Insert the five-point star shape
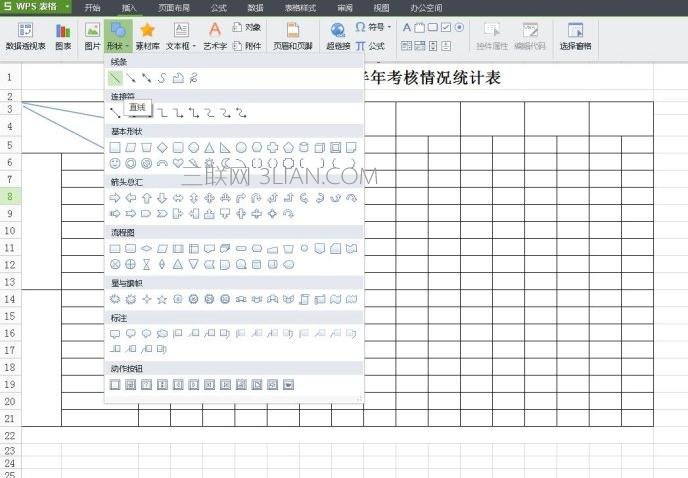The height and width of the screenshot is (478, 688). pyautogui.click(x=162, y=299)
